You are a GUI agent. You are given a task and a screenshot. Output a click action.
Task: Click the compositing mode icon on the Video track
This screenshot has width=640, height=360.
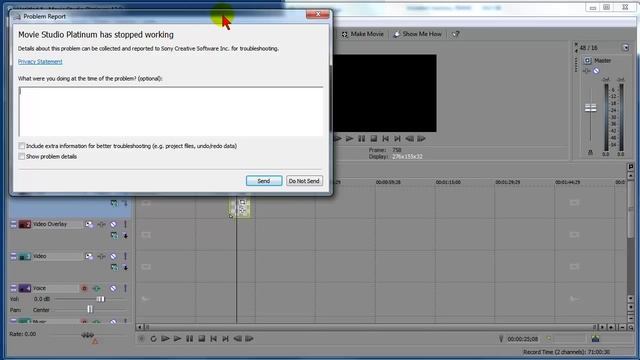114,268
